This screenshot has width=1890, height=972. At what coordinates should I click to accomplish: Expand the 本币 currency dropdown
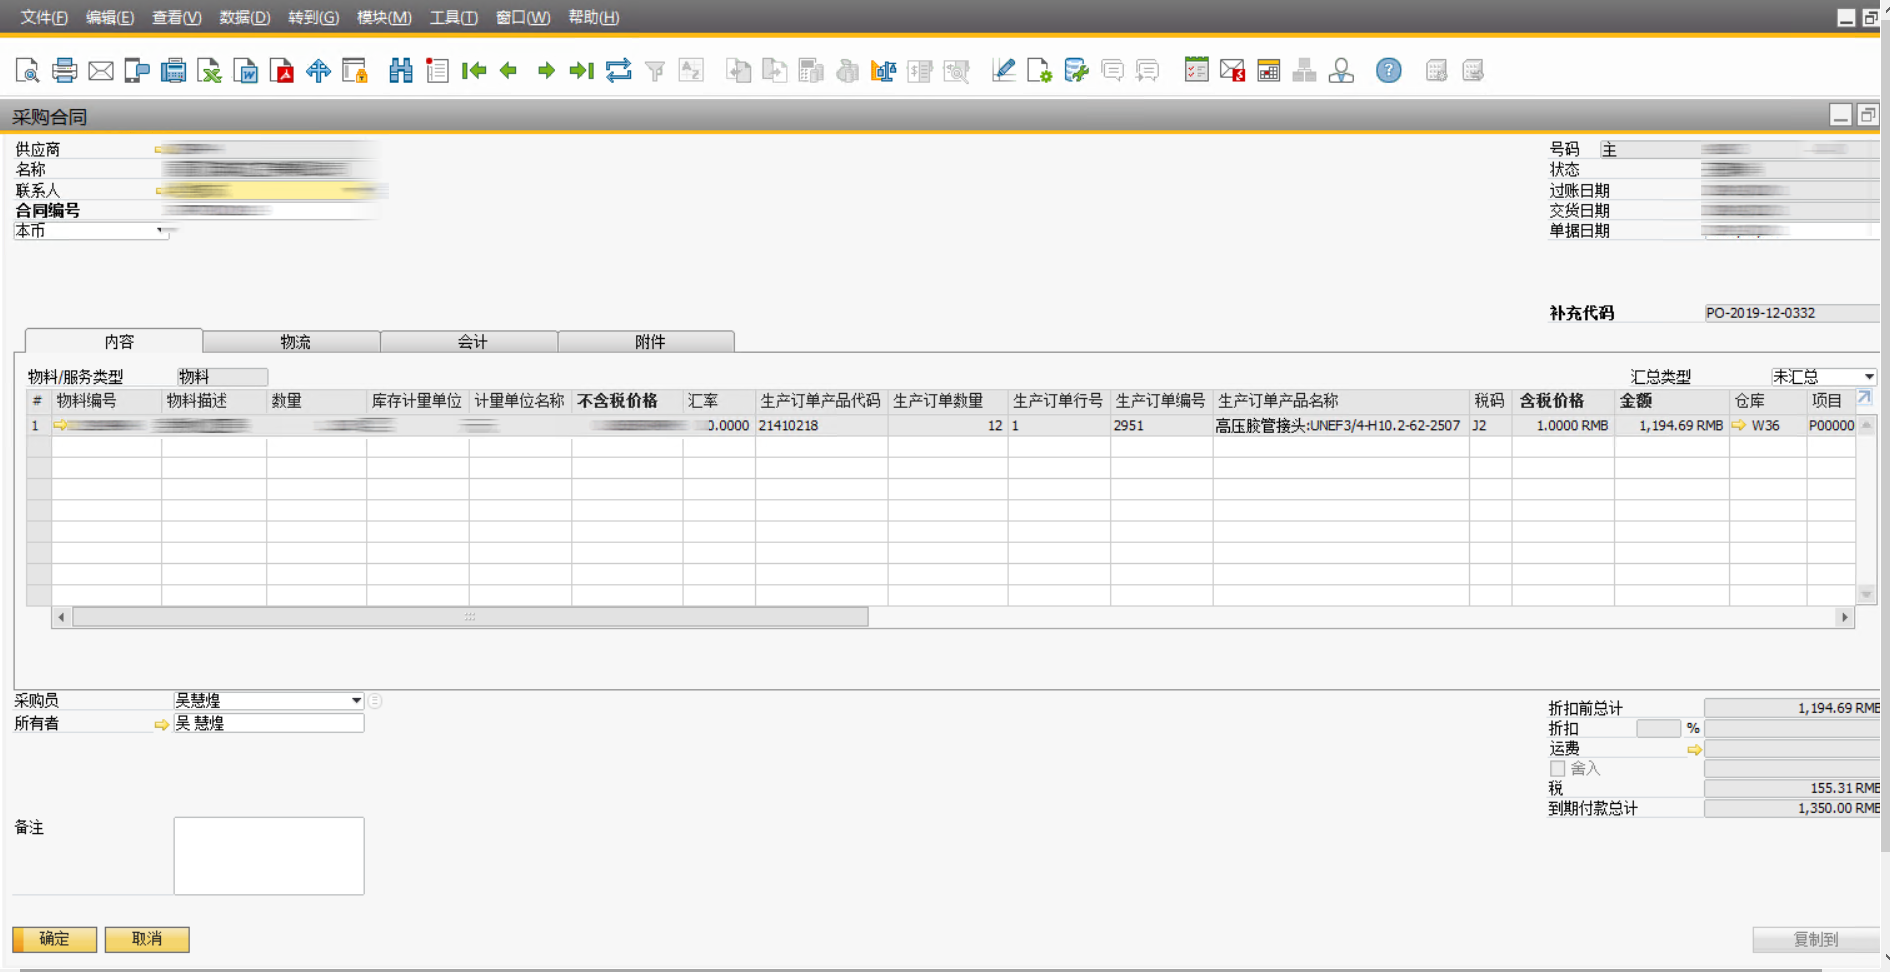(x=160, y=231)
